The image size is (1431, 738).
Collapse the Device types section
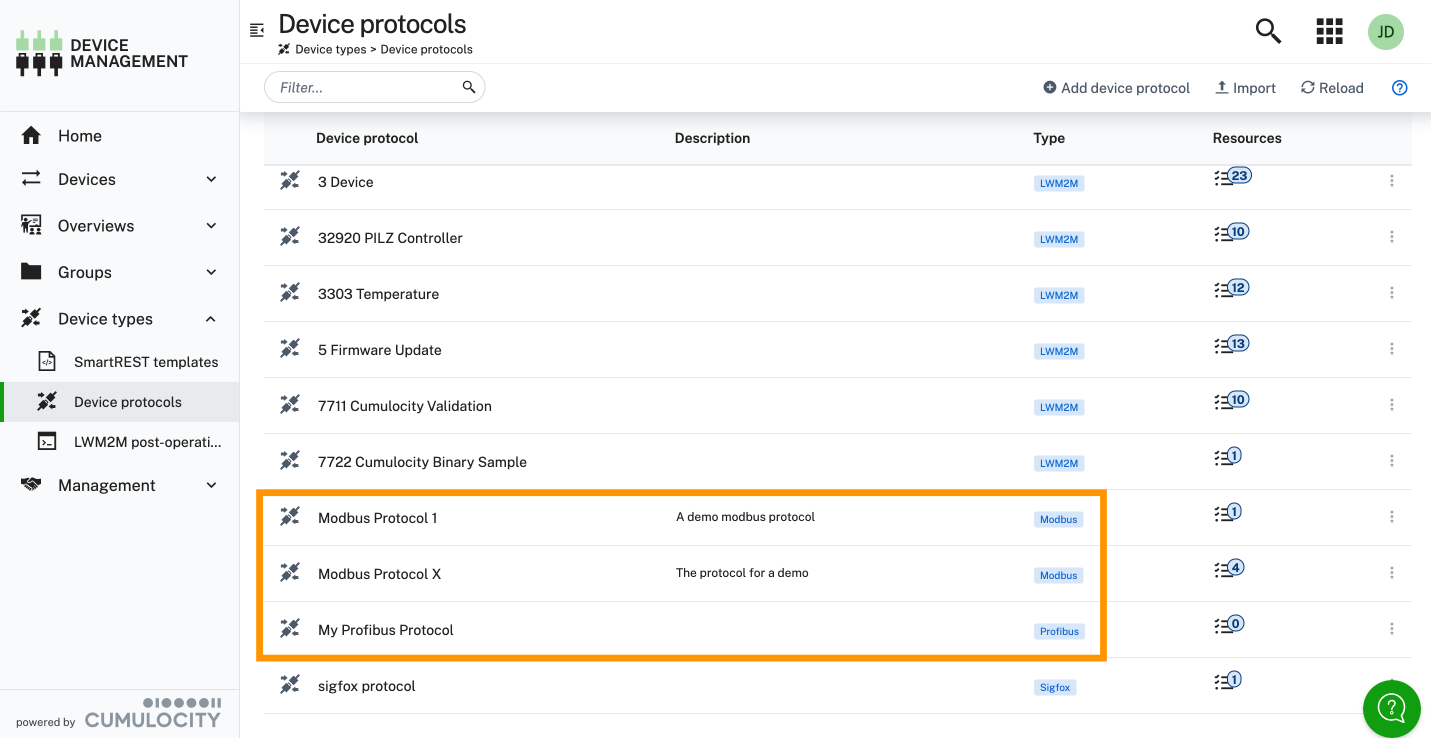pyautogui.click(x=209, y=318)
